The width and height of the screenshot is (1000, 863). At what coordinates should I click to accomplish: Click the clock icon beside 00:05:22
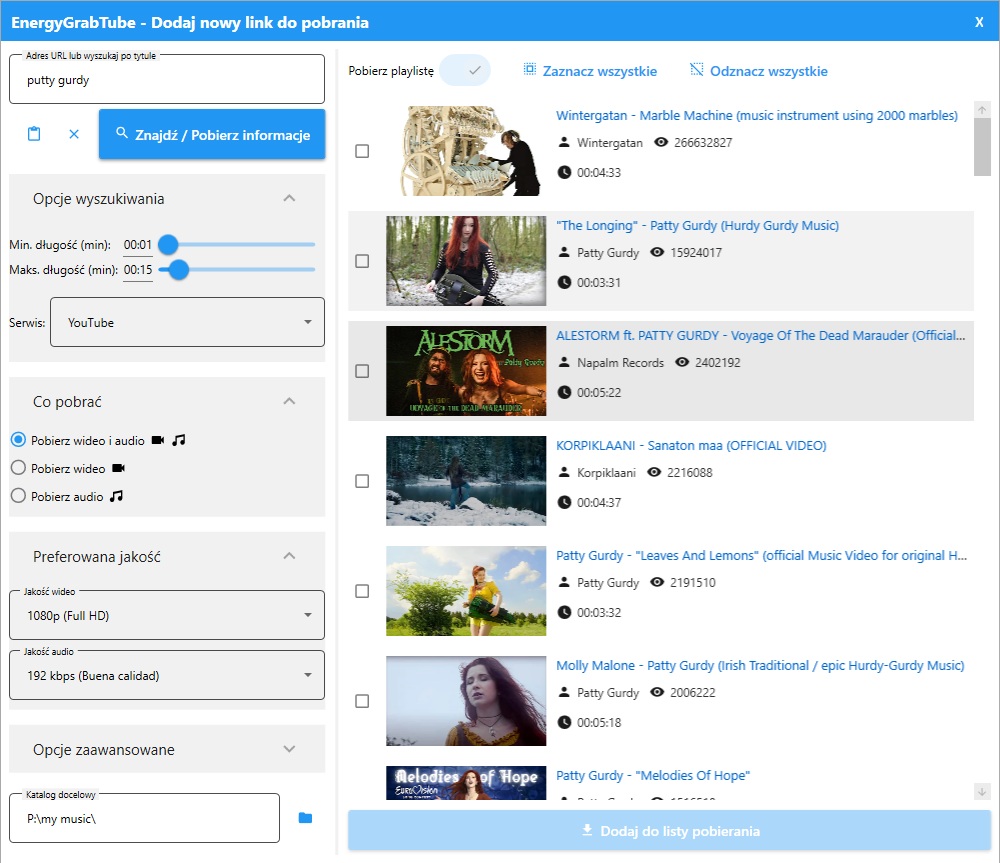pyautogui.click(x=564, y=392)
